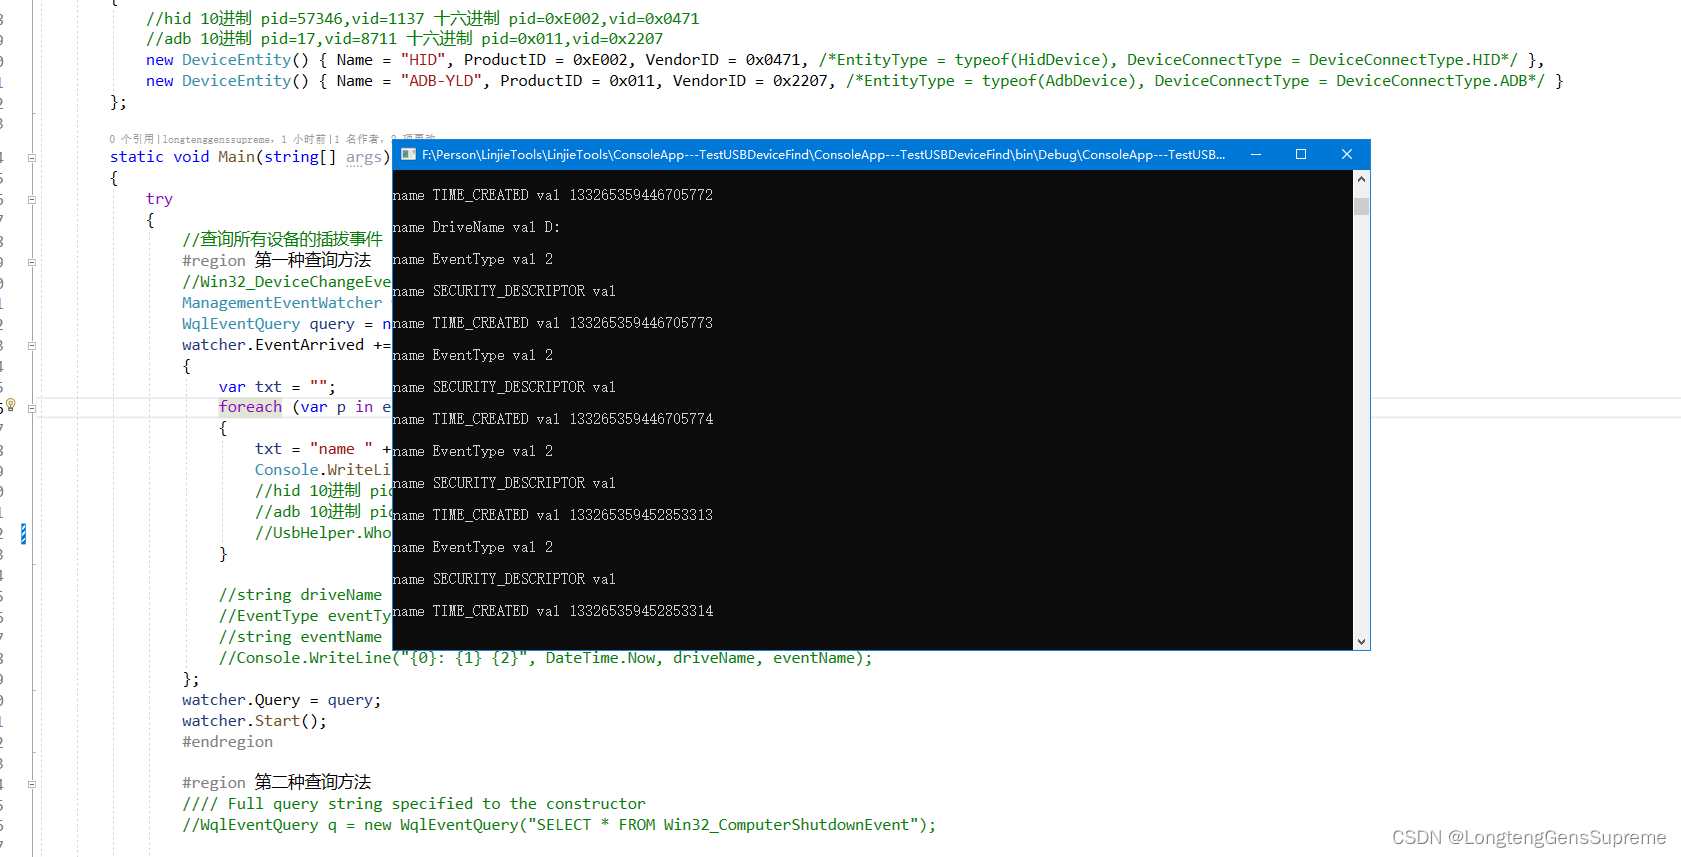Open the 1 名作者 CodeLens link
The width and height of the screenshot is (1681, 857).
pyautogui.click(x=357, y=139)
